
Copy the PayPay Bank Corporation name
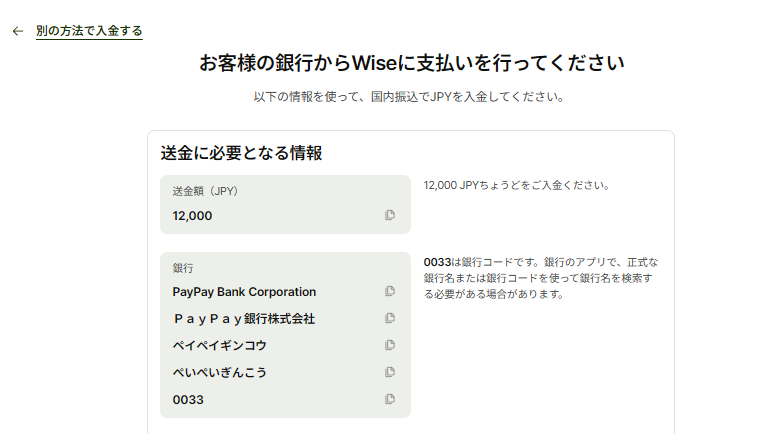(390, 291)
